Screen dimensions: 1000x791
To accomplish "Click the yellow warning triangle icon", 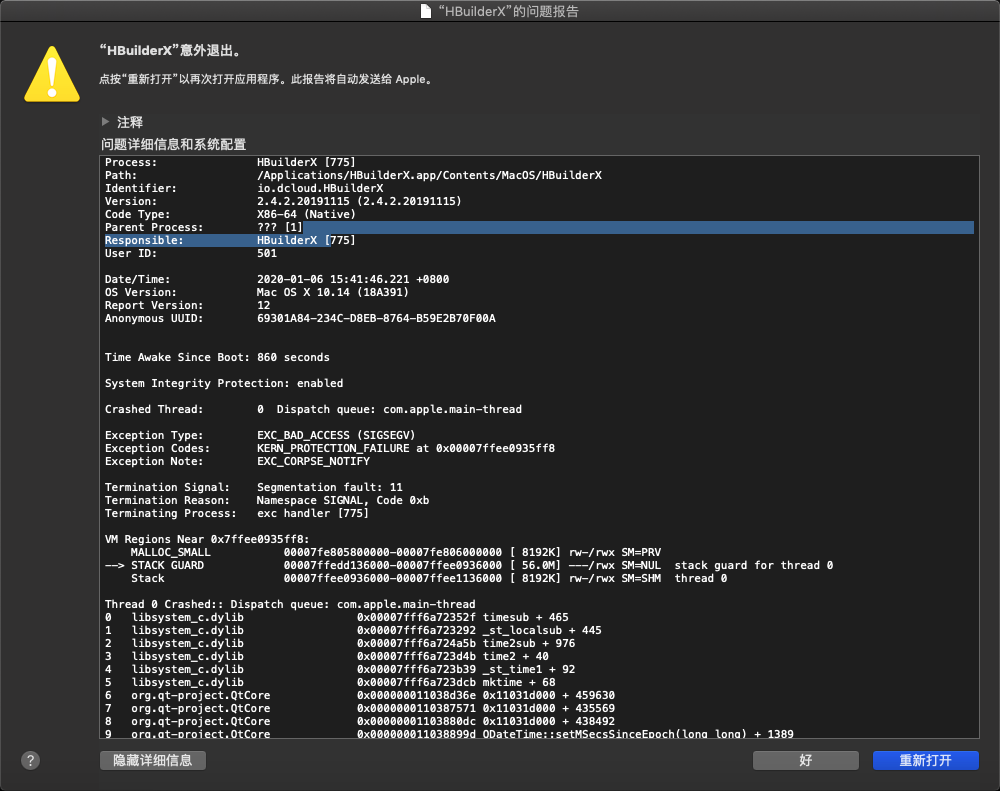I will pyautogui.click(x=52, y=74).
